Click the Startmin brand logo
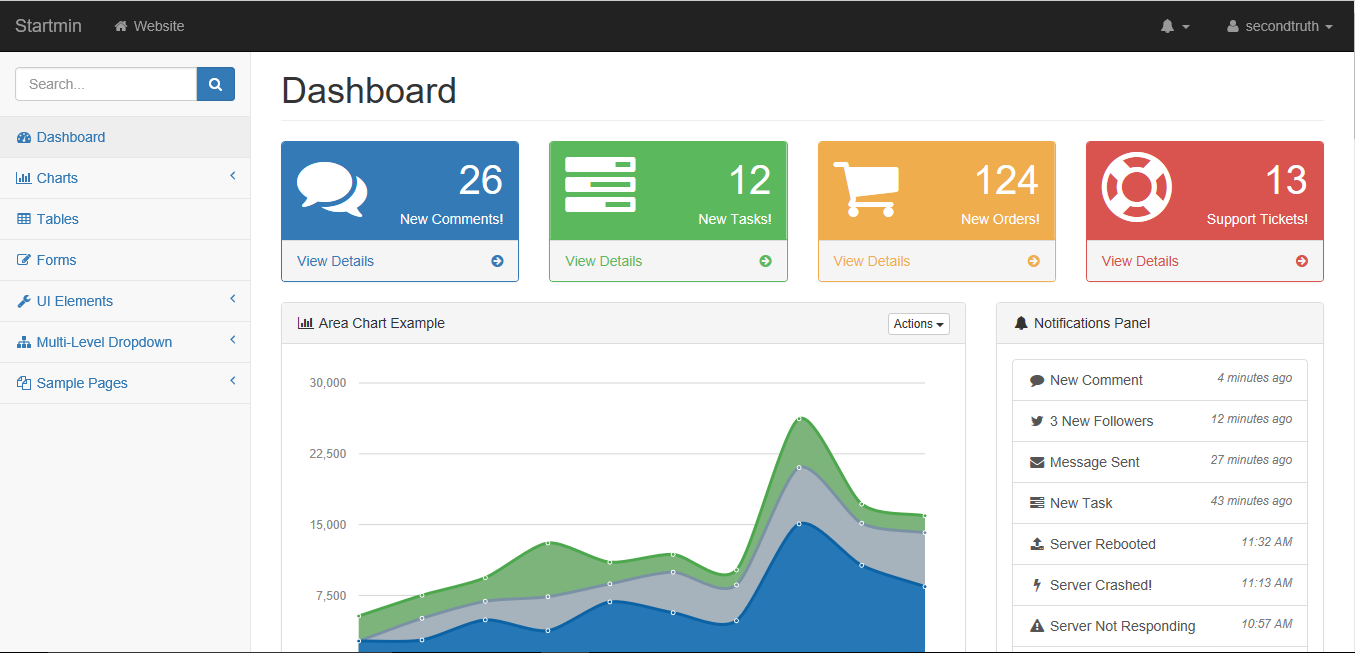This screenshot has width=1355, height=653. [x=48, y=26]
